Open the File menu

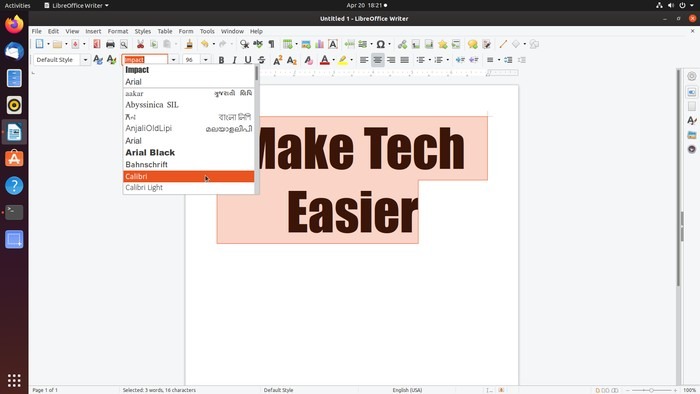37,31
